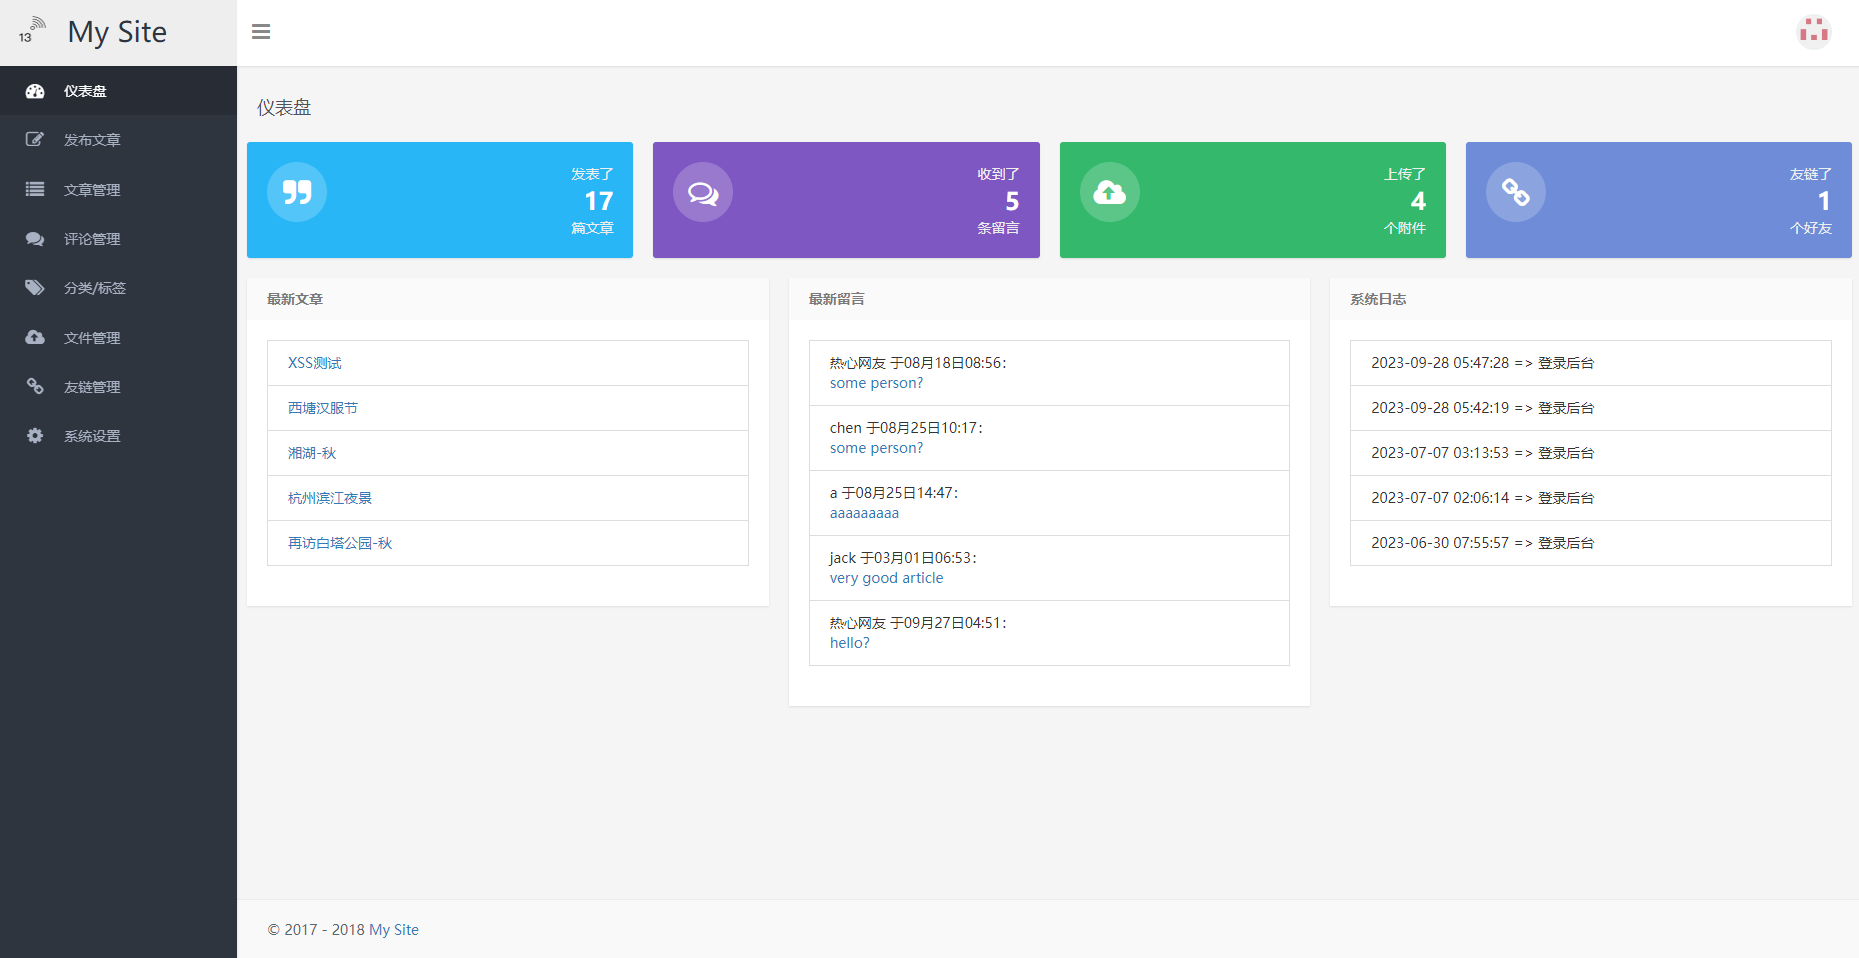Image resolution: width=1859 pixels, height=958 pixels.
Task: Open 文章管理 list icon in sidebar
Action: point(35,189)
